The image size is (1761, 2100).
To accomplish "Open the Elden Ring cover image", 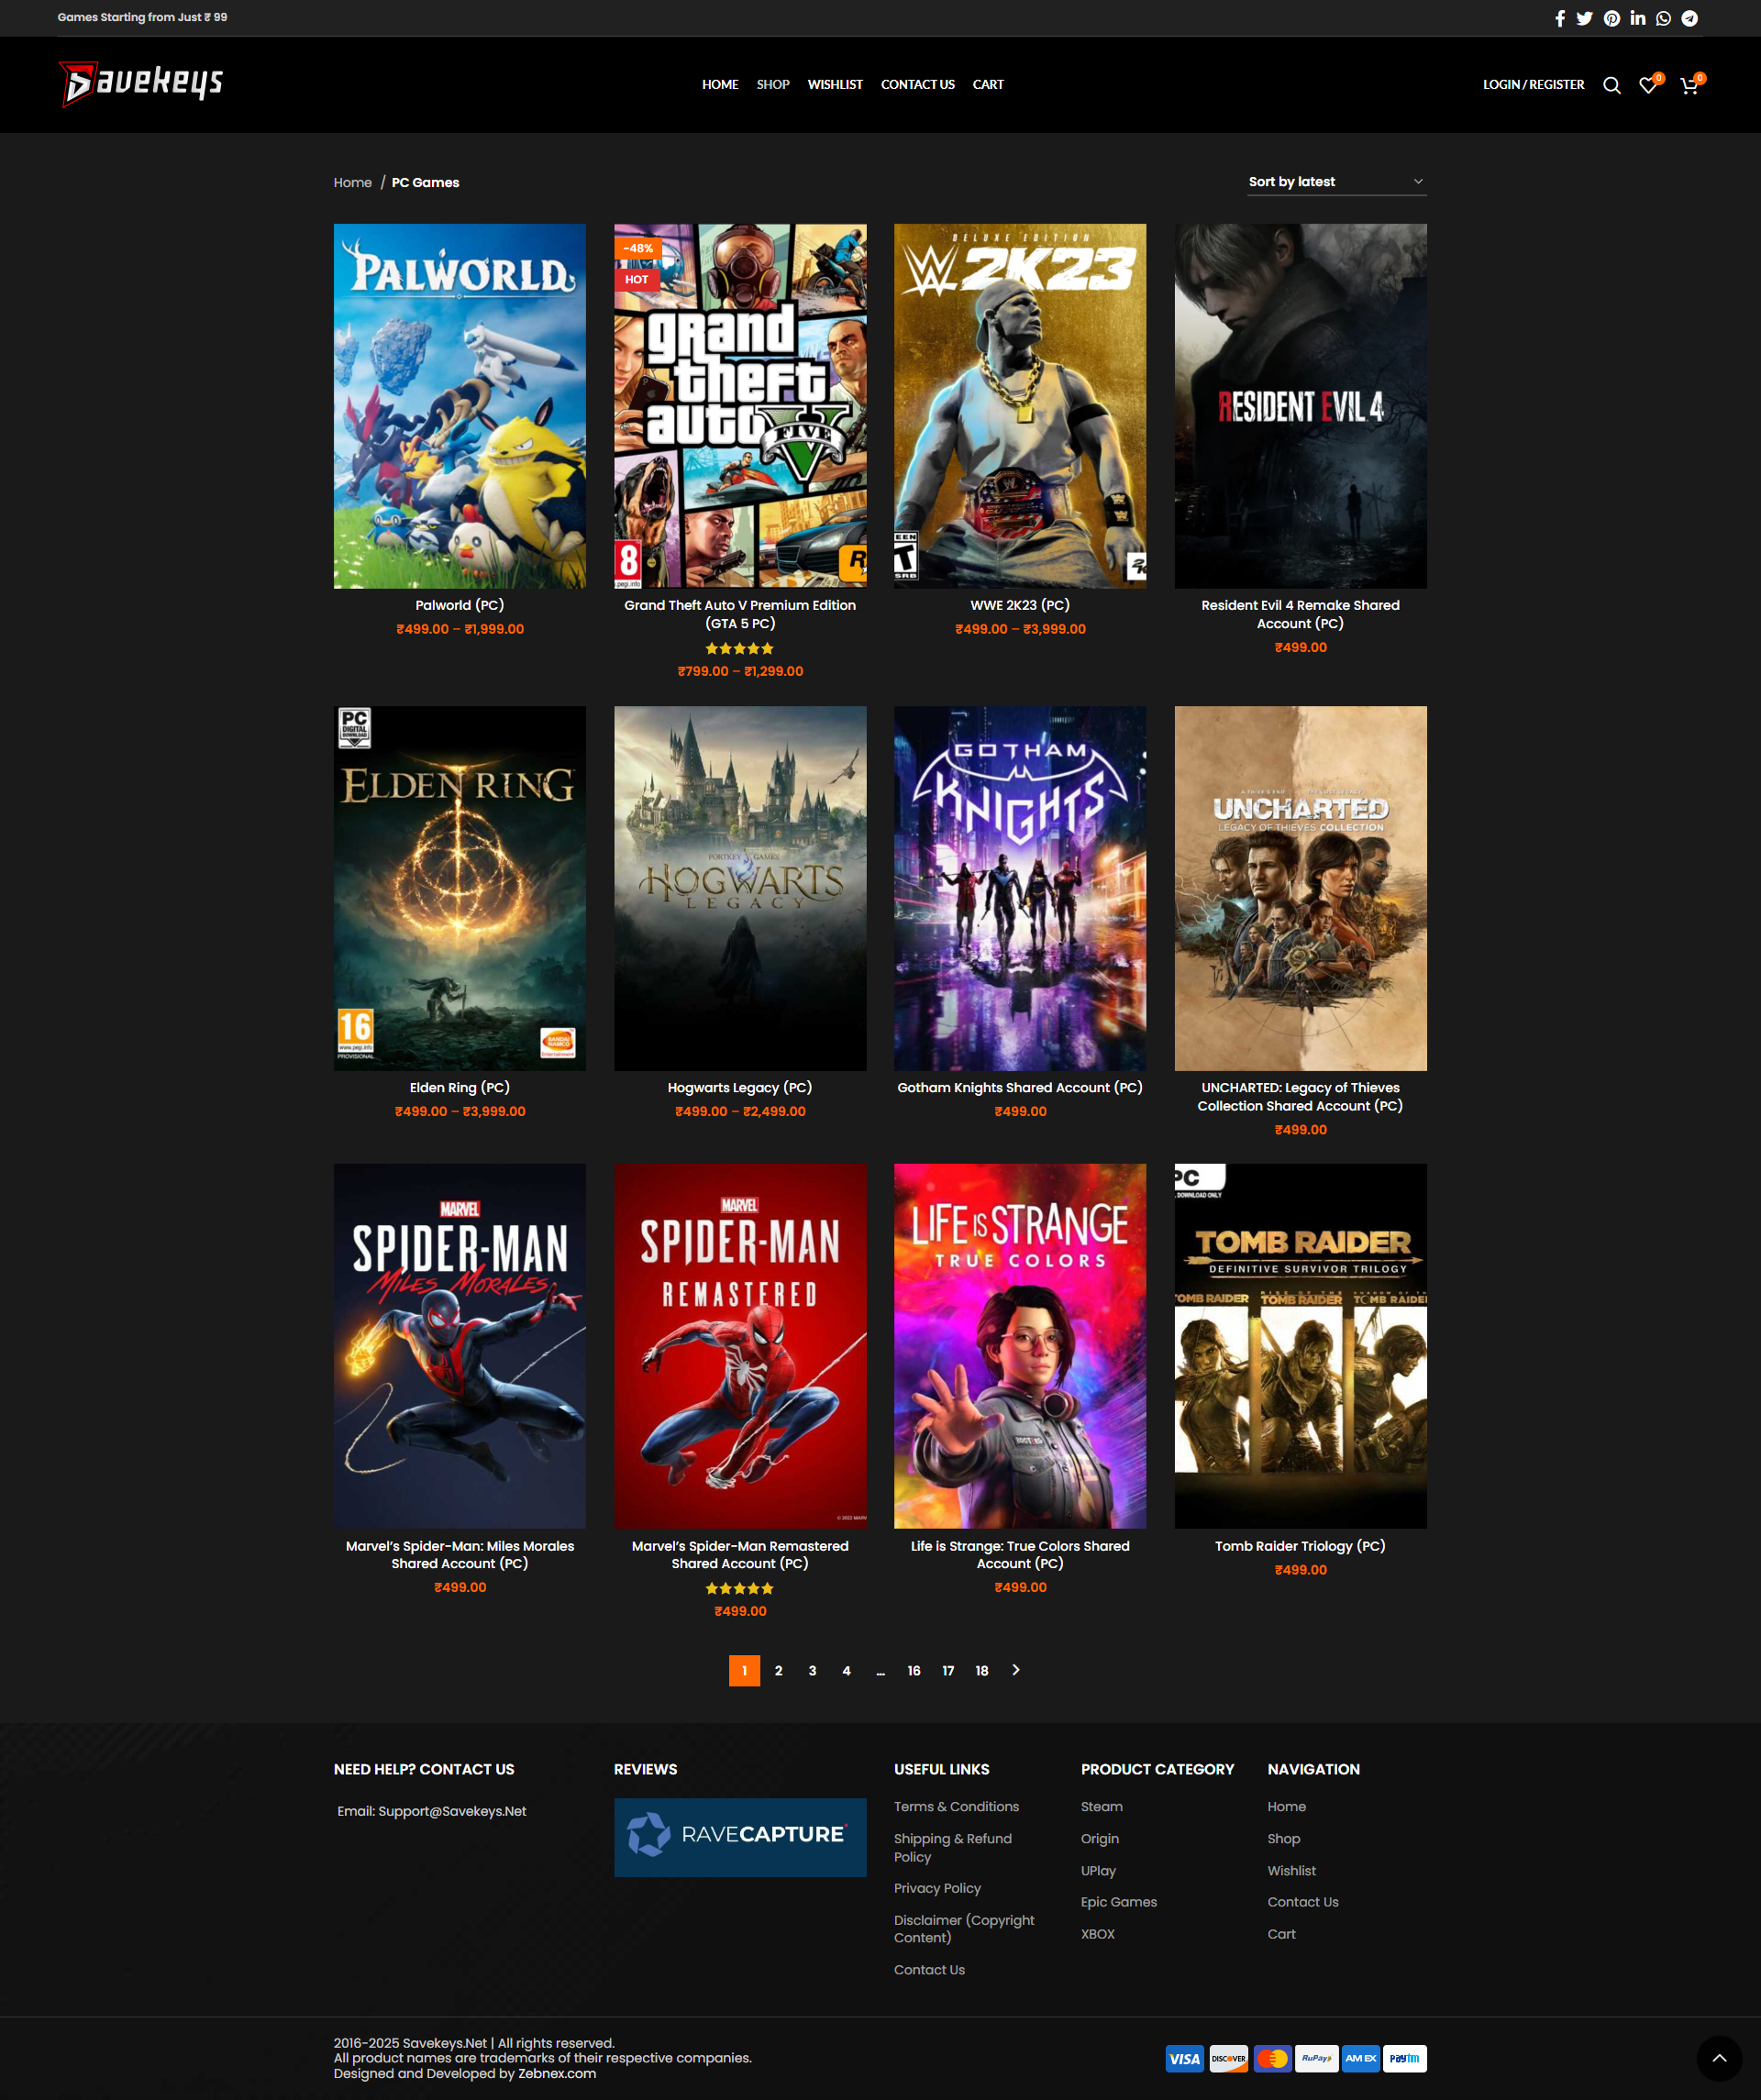I will pos(460,888).
